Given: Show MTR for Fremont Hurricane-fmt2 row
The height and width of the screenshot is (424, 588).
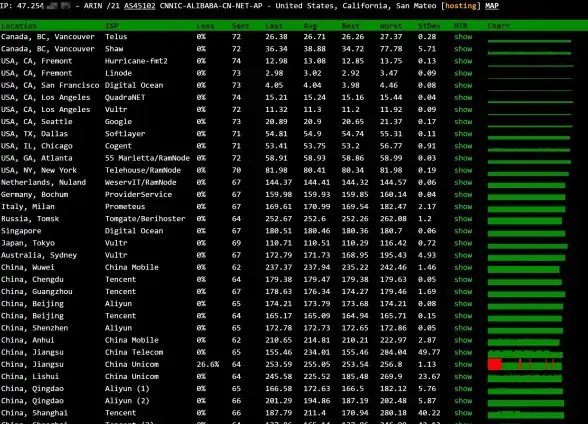Looking at the screenshot, I should (x=463, y=61).
